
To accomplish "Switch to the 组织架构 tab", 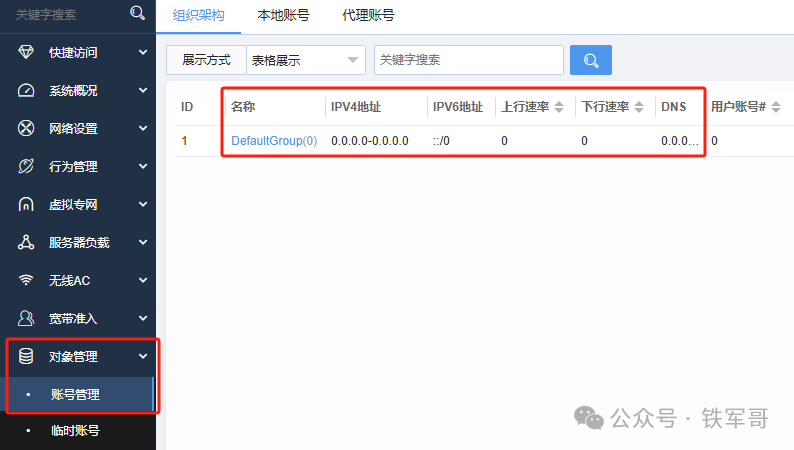I will tap(198, 15).
